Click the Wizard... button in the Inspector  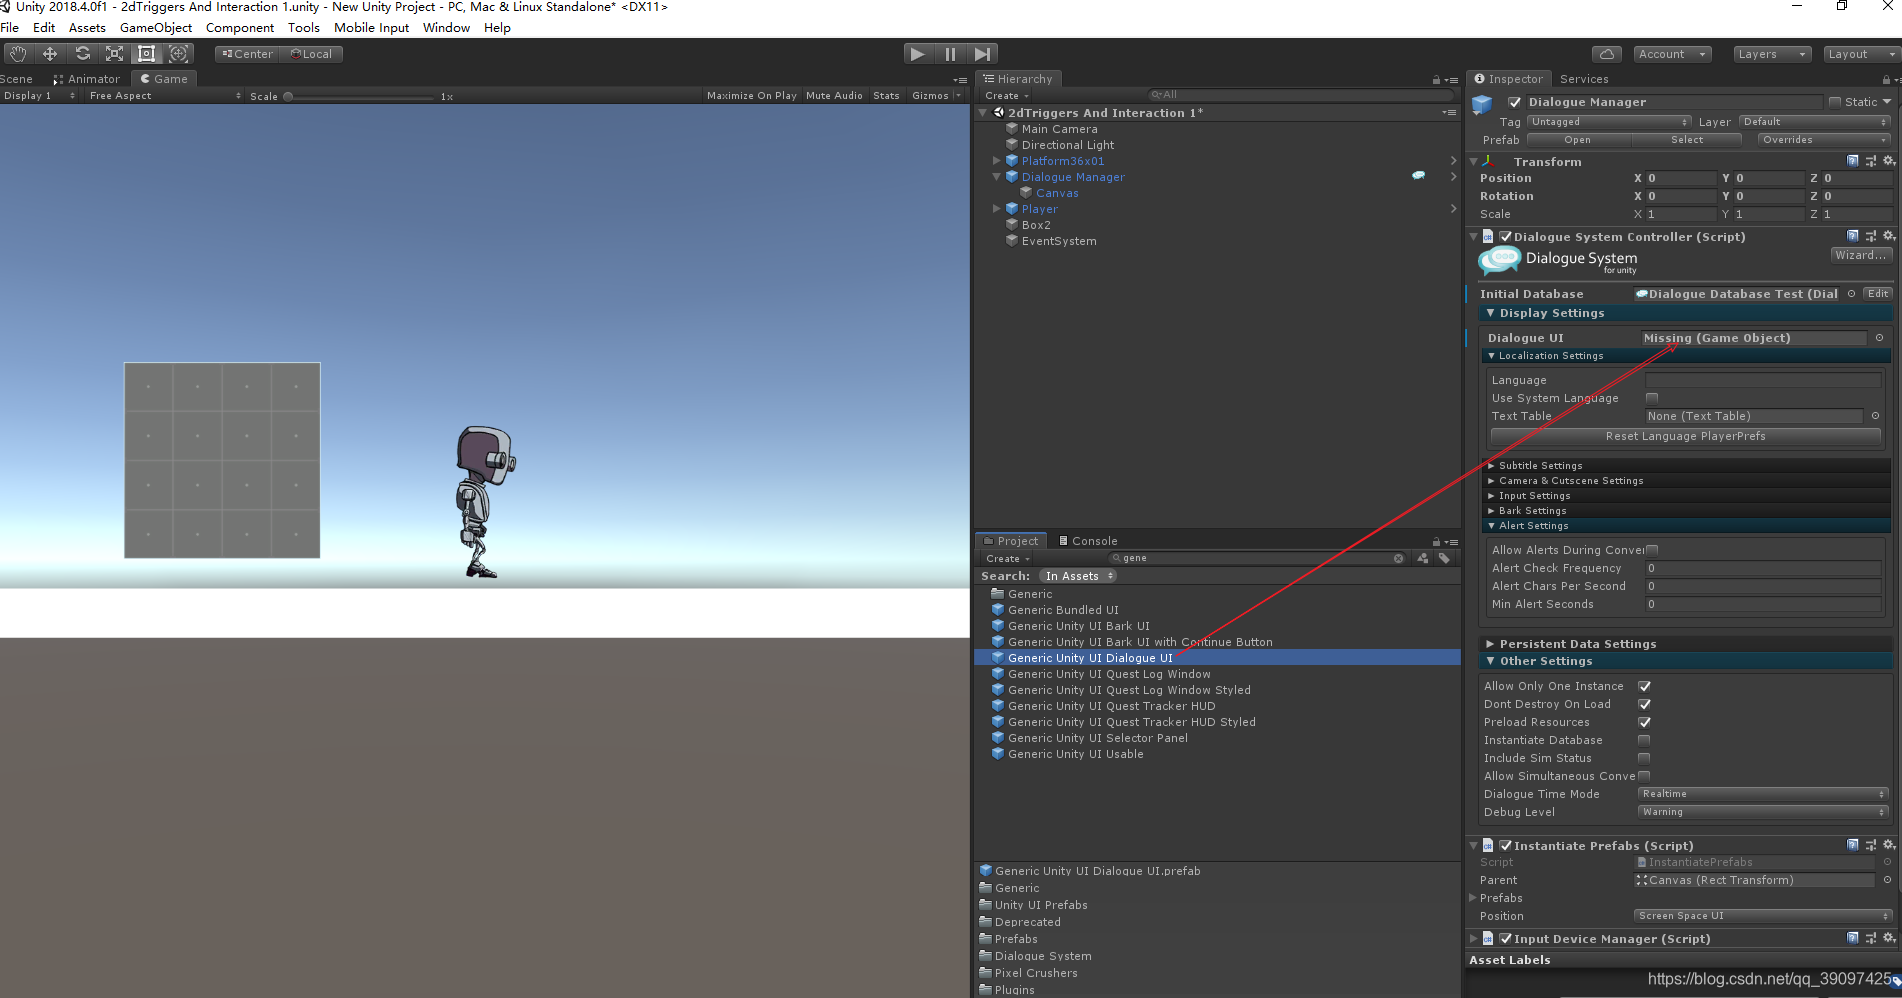pos(1860,255)
